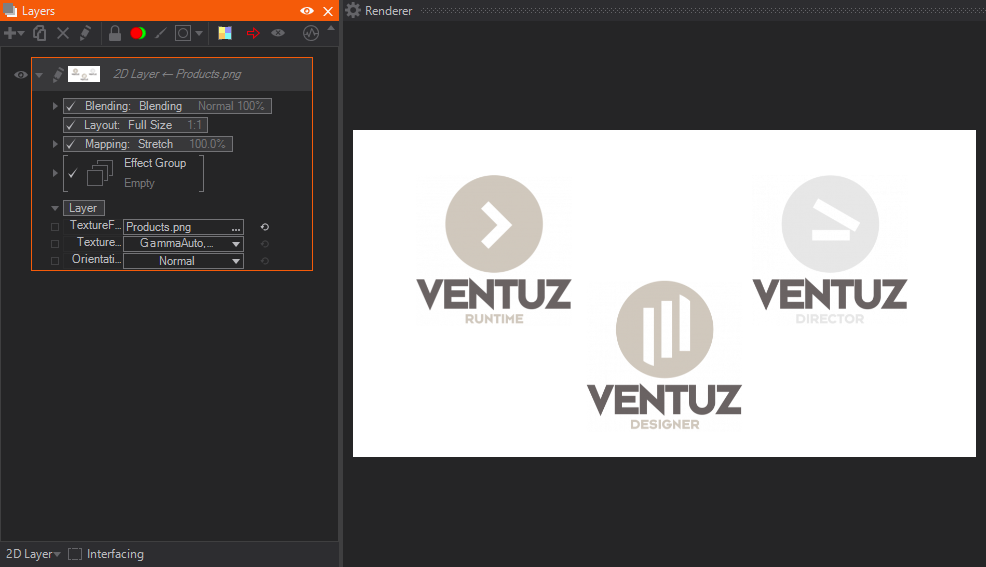986x567 pixels.
Task: Click the red arrow icon in toolbar
Action: pos(253,33)
